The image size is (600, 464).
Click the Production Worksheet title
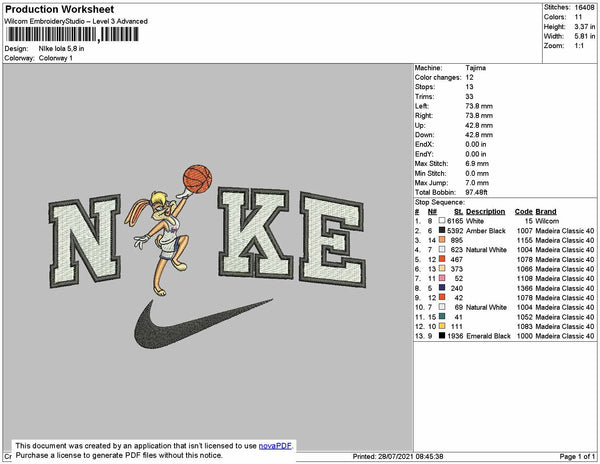tap(59, 10)
